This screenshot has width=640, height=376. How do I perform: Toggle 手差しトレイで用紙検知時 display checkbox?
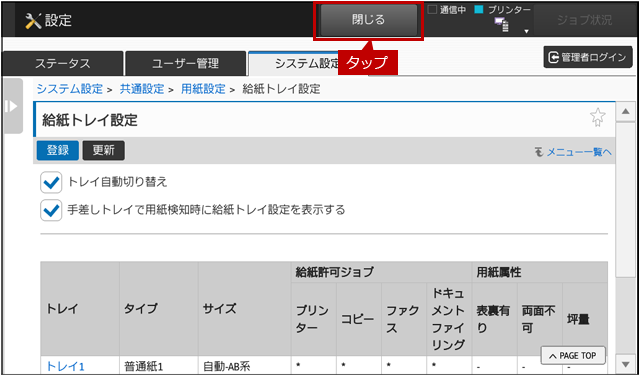[51, 210]
